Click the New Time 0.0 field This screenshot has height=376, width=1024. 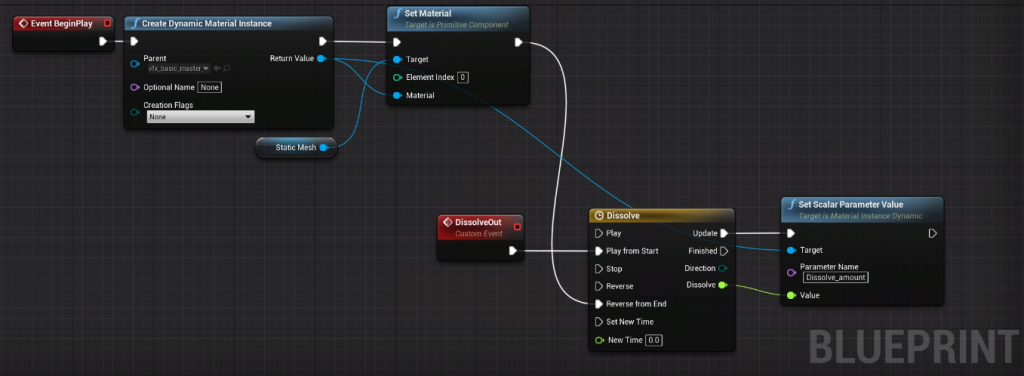click(x=654, y=340)
